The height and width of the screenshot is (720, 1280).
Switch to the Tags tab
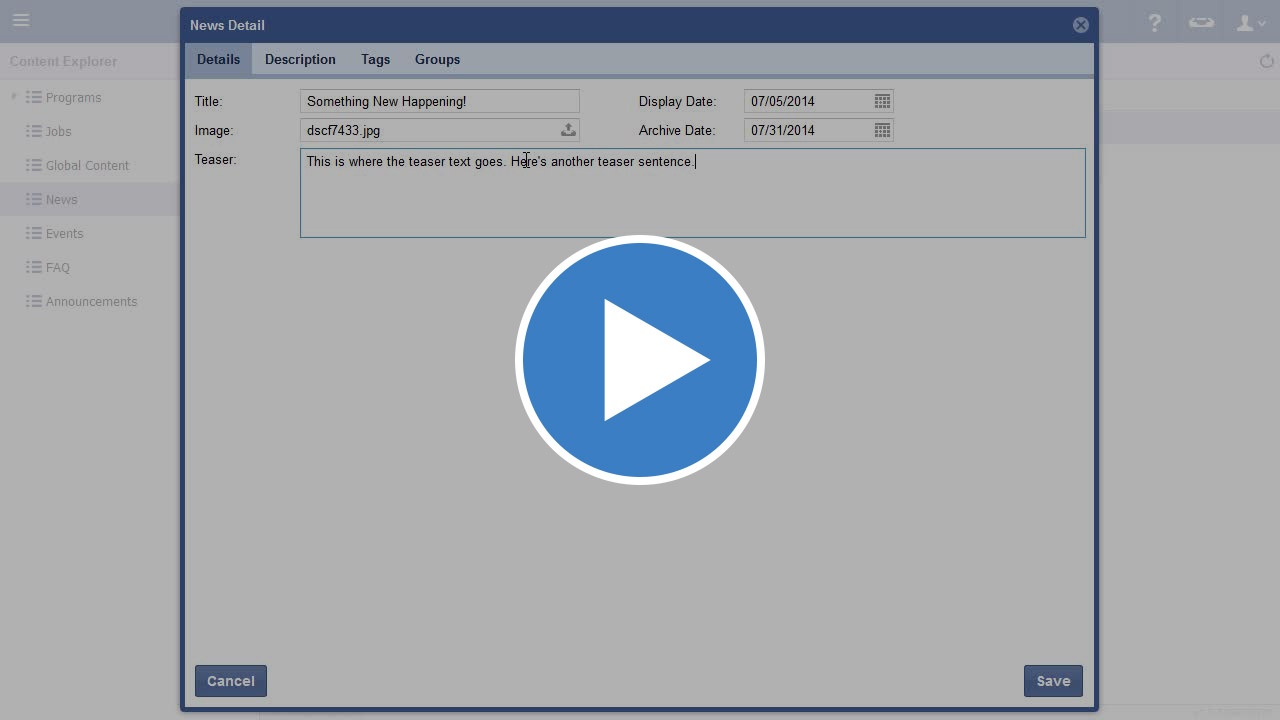[375, 59]
